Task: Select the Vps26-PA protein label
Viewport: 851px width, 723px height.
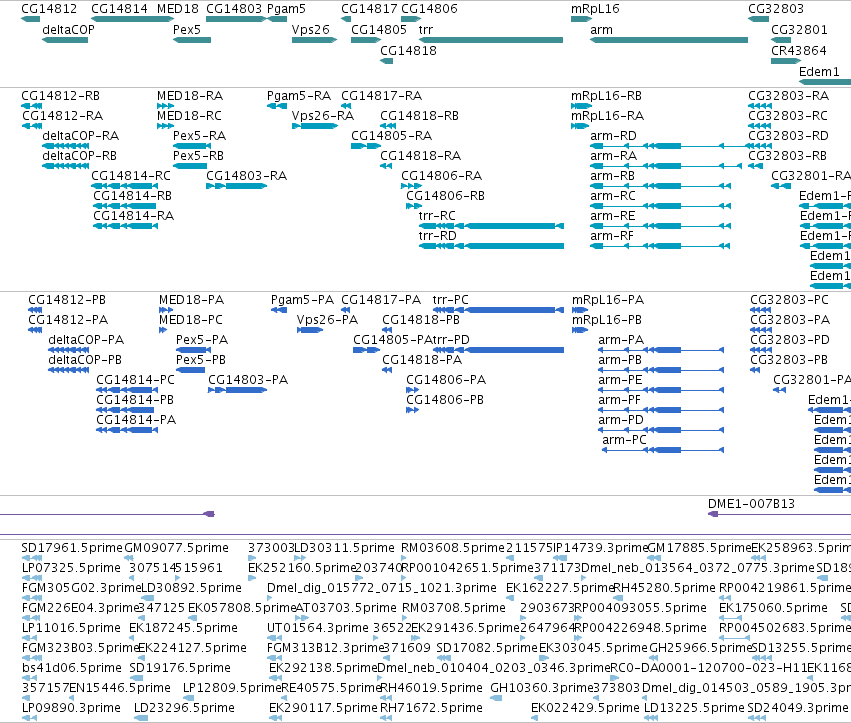Action: (x=327, y=320)
